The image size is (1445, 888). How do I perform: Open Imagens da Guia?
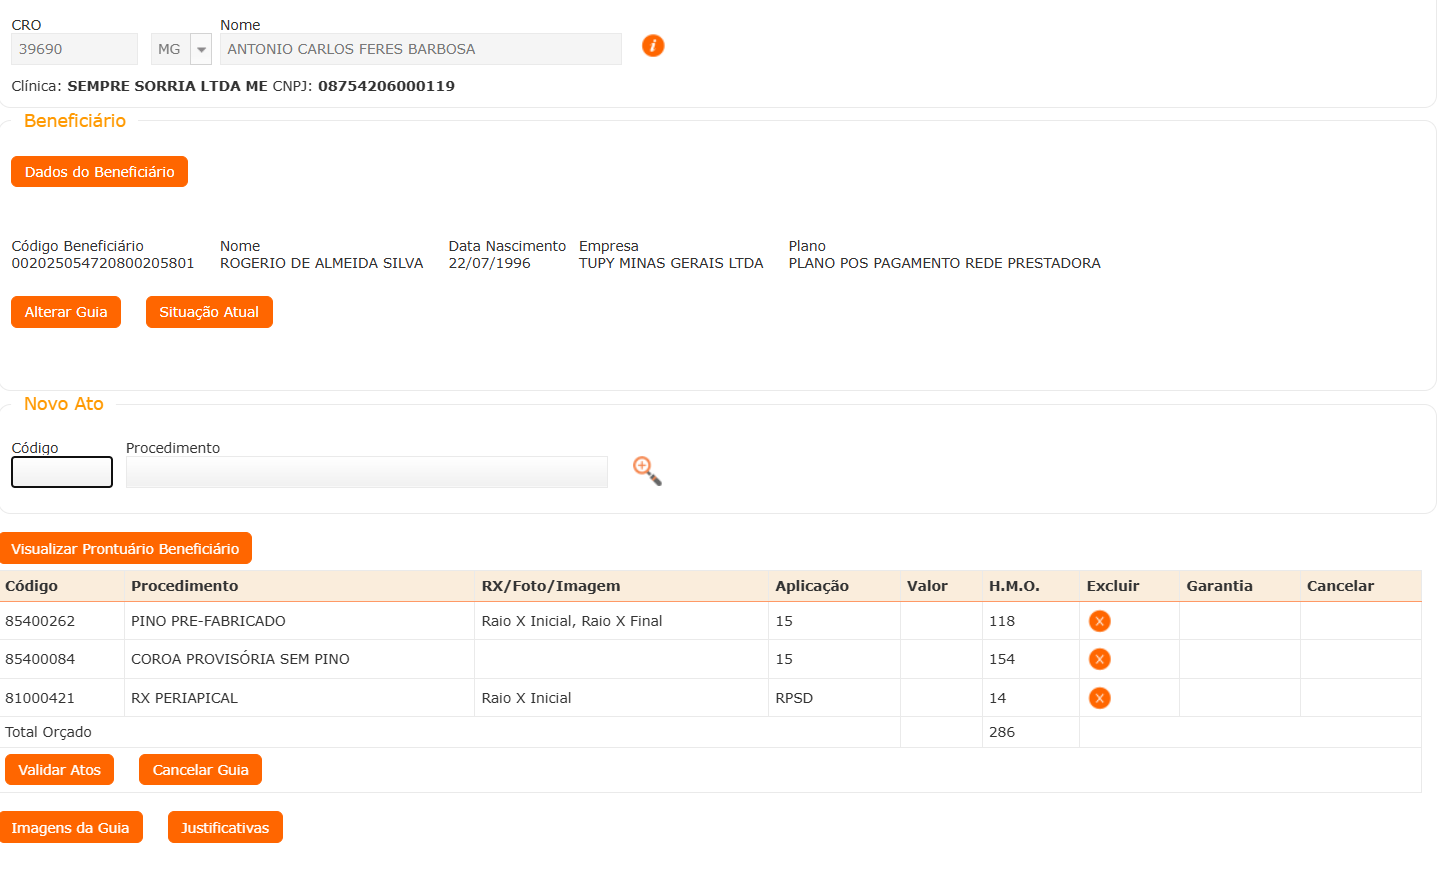(71, 828)
